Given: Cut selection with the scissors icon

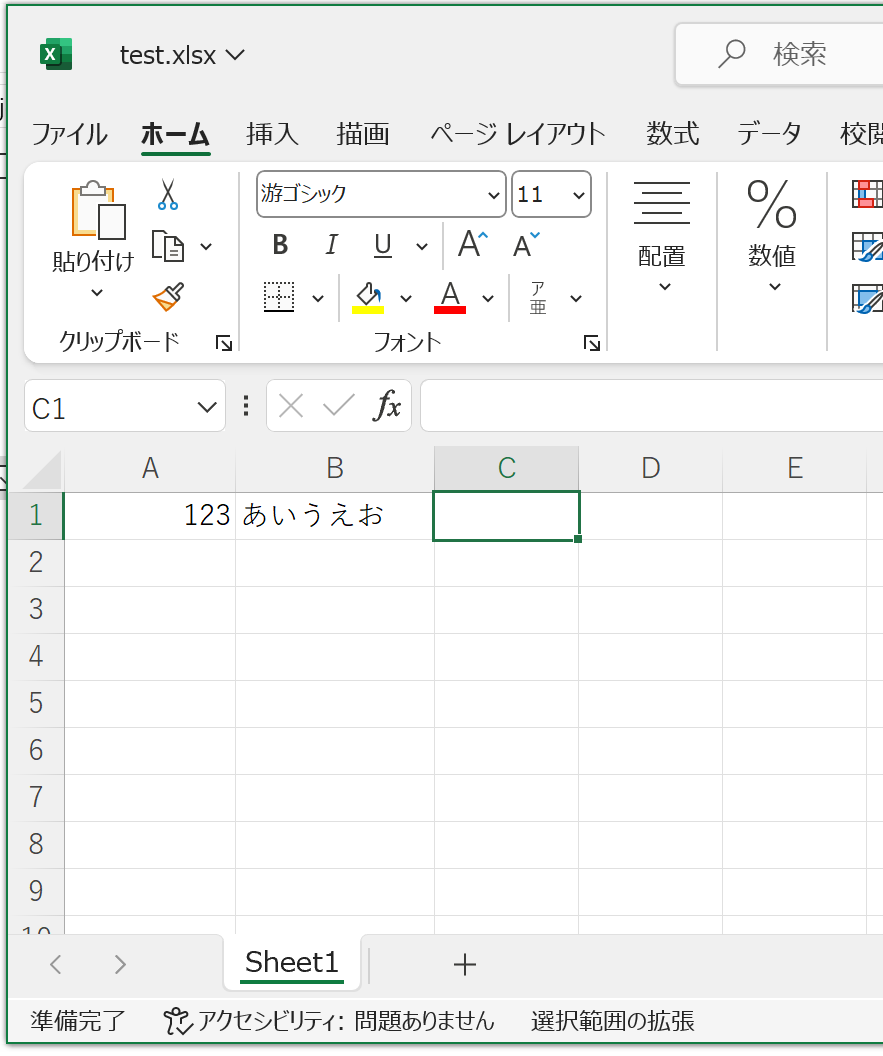Looking at the screenshot, I should coord(168,194).
